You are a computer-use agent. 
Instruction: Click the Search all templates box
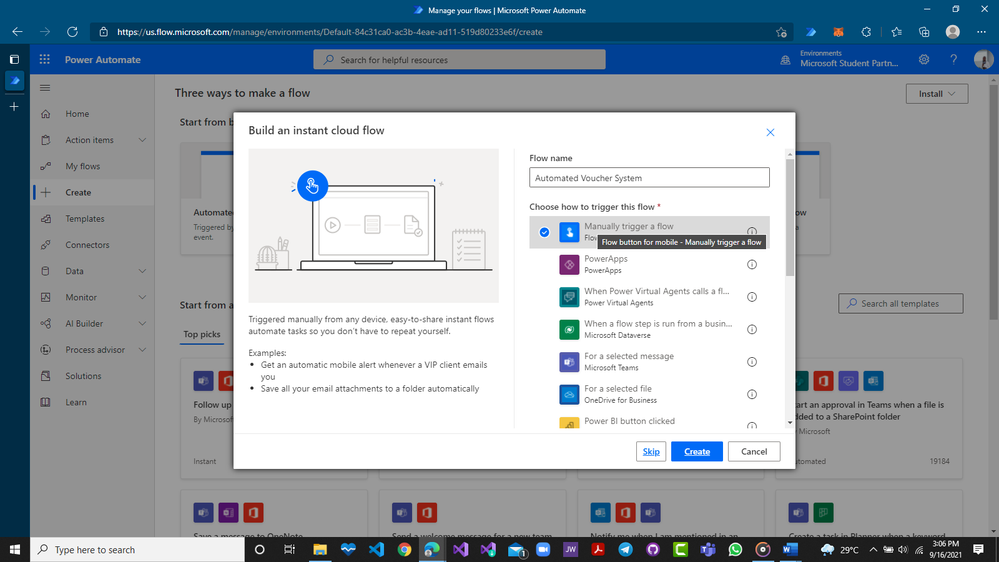901,303
